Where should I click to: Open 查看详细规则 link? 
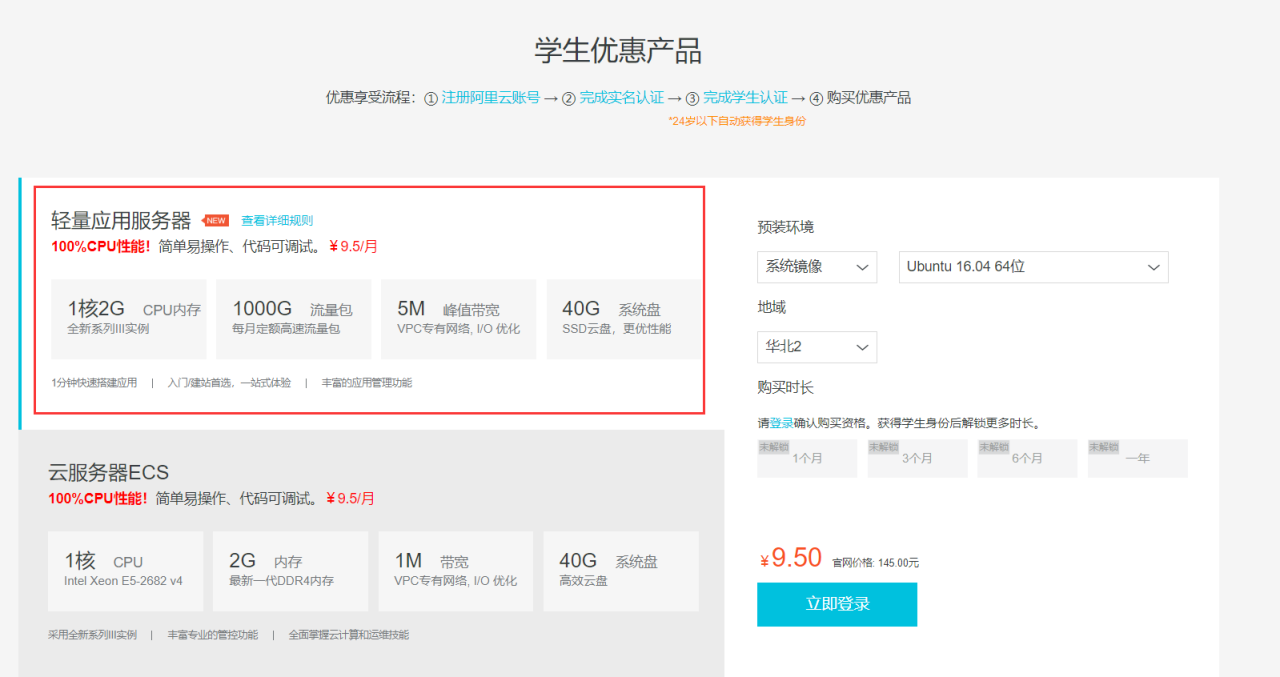(277, 221)
